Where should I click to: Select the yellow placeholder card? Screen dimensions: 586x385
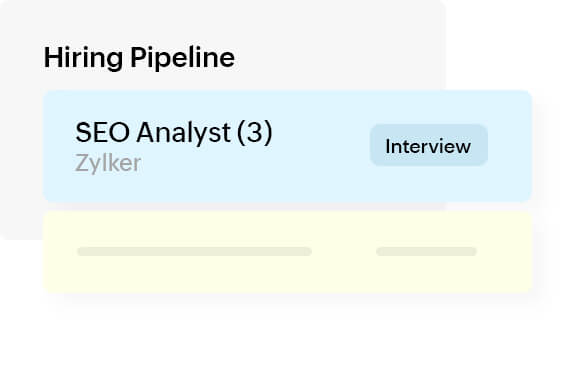click(287, 252)
